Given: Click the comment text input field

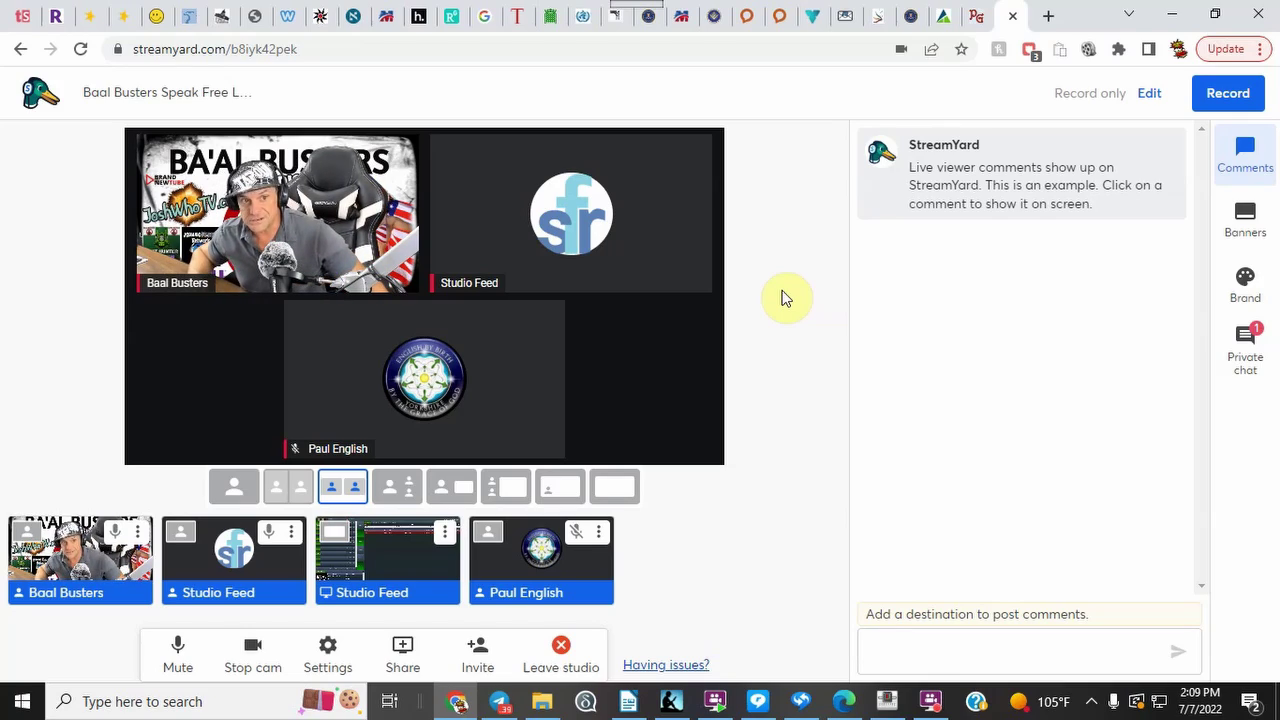Looking at the screenshot, I should coord(1010,652).
